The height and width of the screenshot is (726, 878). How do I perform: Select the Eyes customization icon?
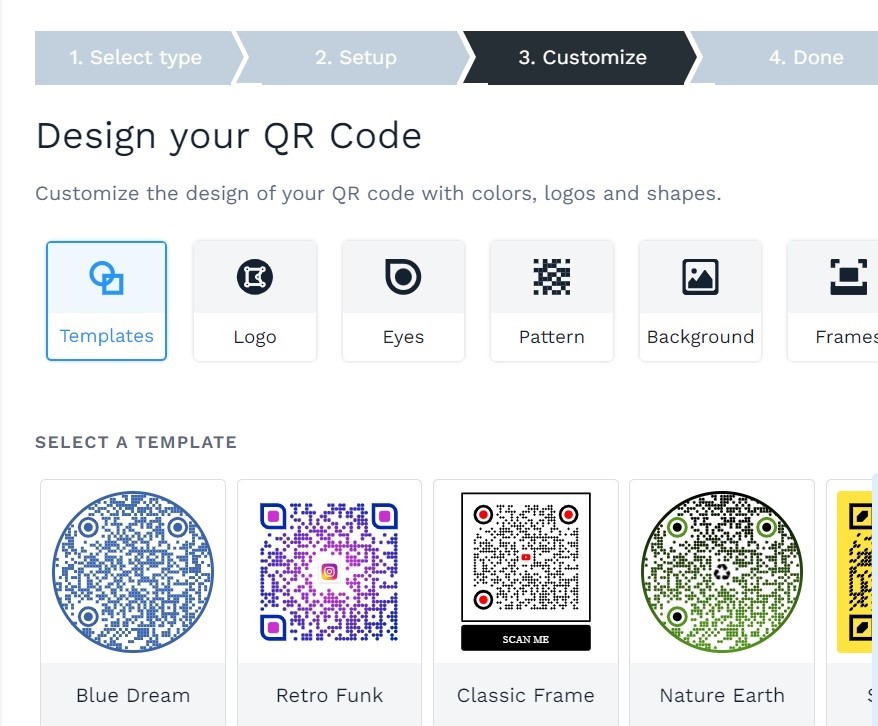403,277
